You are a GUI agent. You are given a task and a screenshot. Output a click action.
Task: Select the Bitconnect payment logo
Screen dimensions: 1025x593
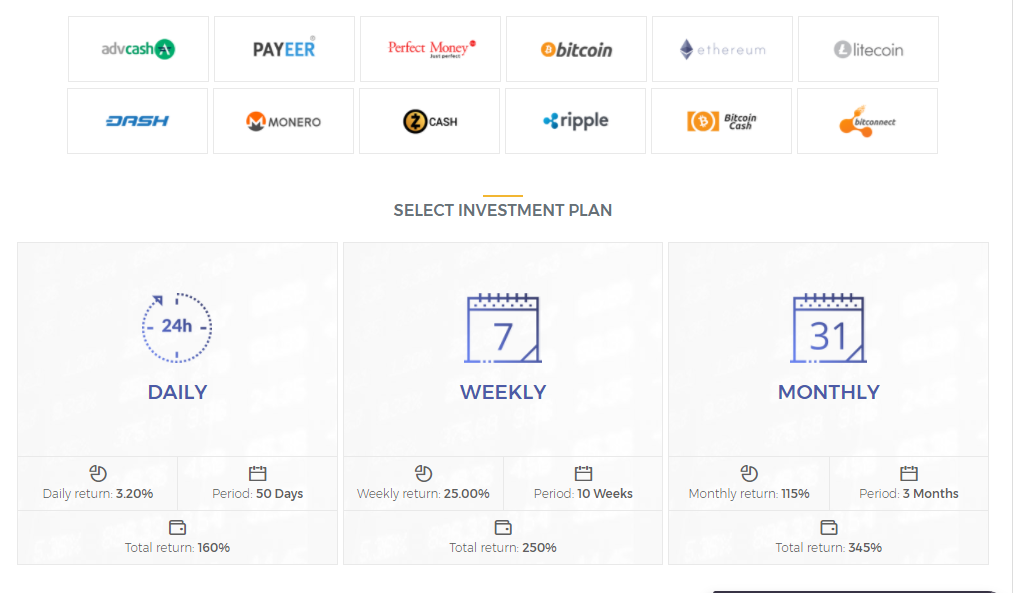(x=867, y=121)
